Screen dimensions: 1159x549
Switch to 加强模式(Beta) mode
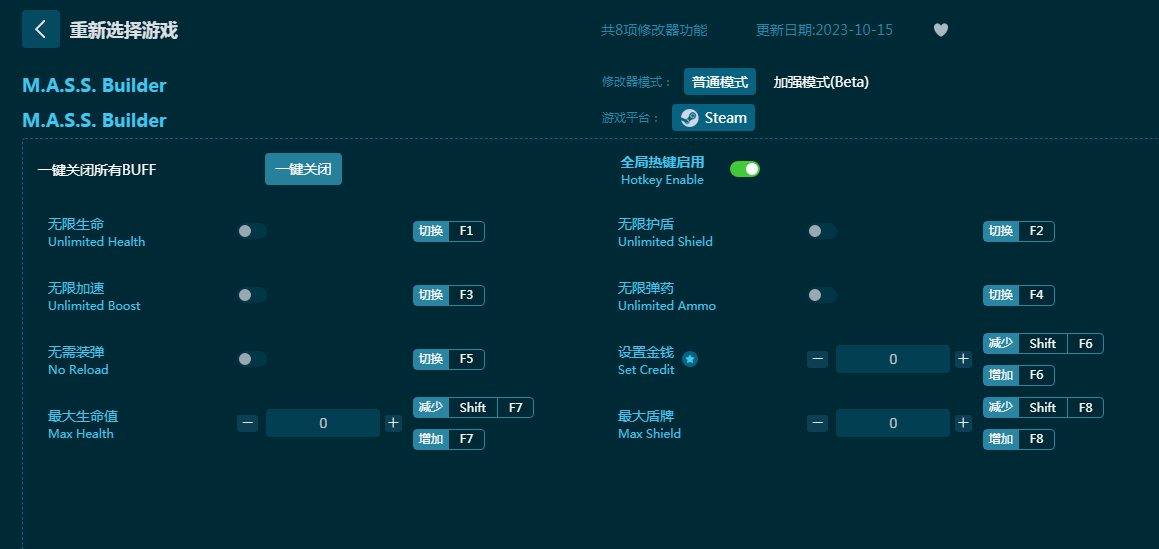pos(821,82)
